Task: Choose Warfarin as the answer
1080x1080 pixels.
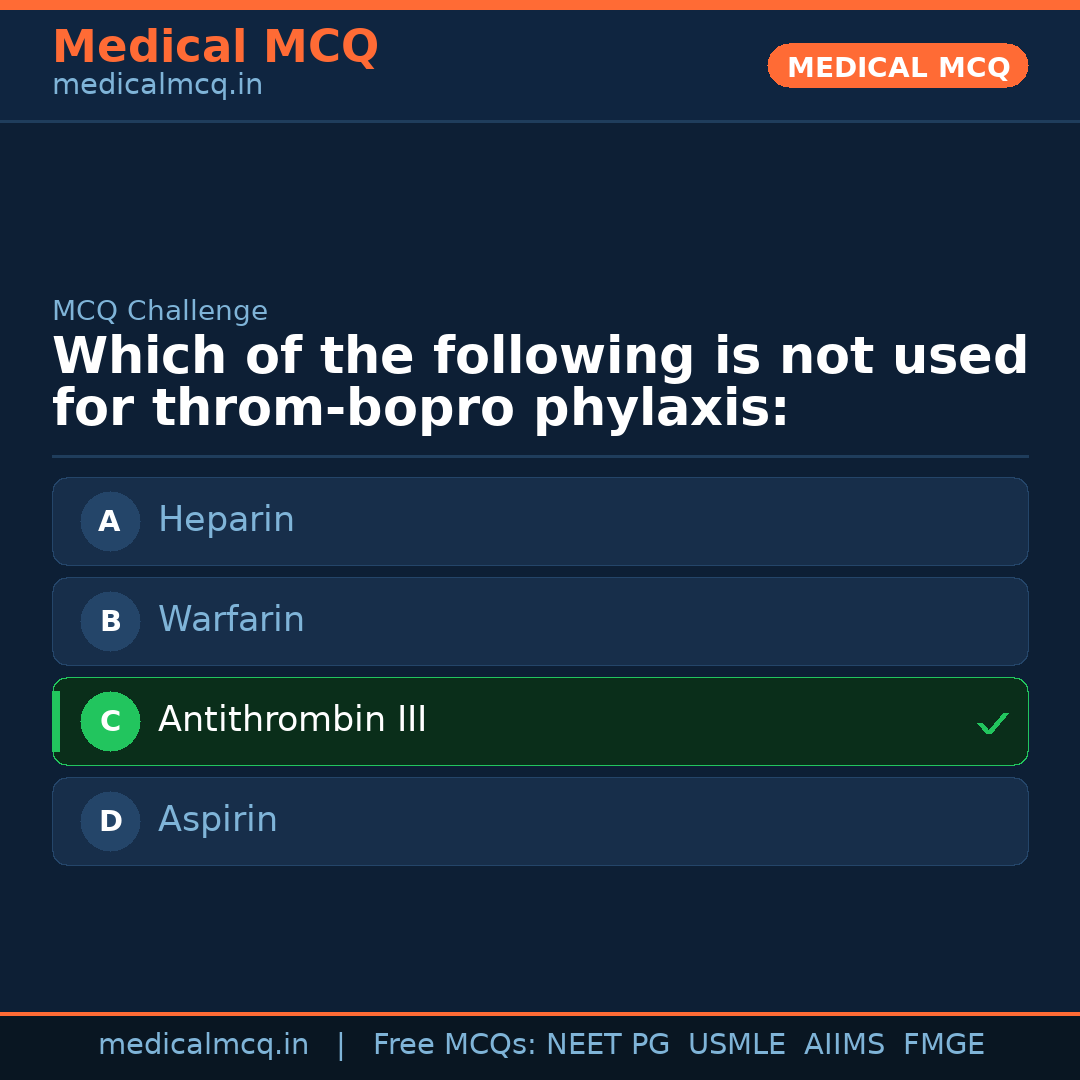Action: tap(540, 621)
